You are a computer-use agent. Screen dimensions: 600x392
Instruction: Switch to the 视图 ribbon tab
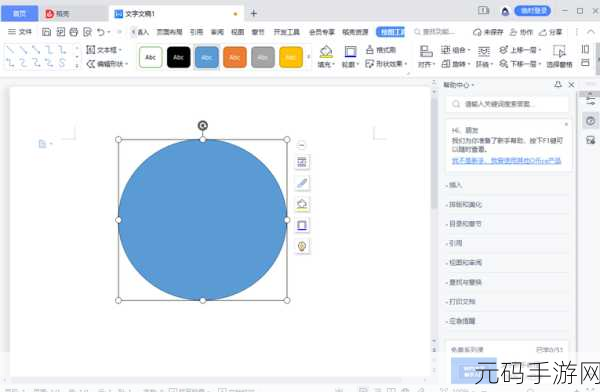pos(238,32)
